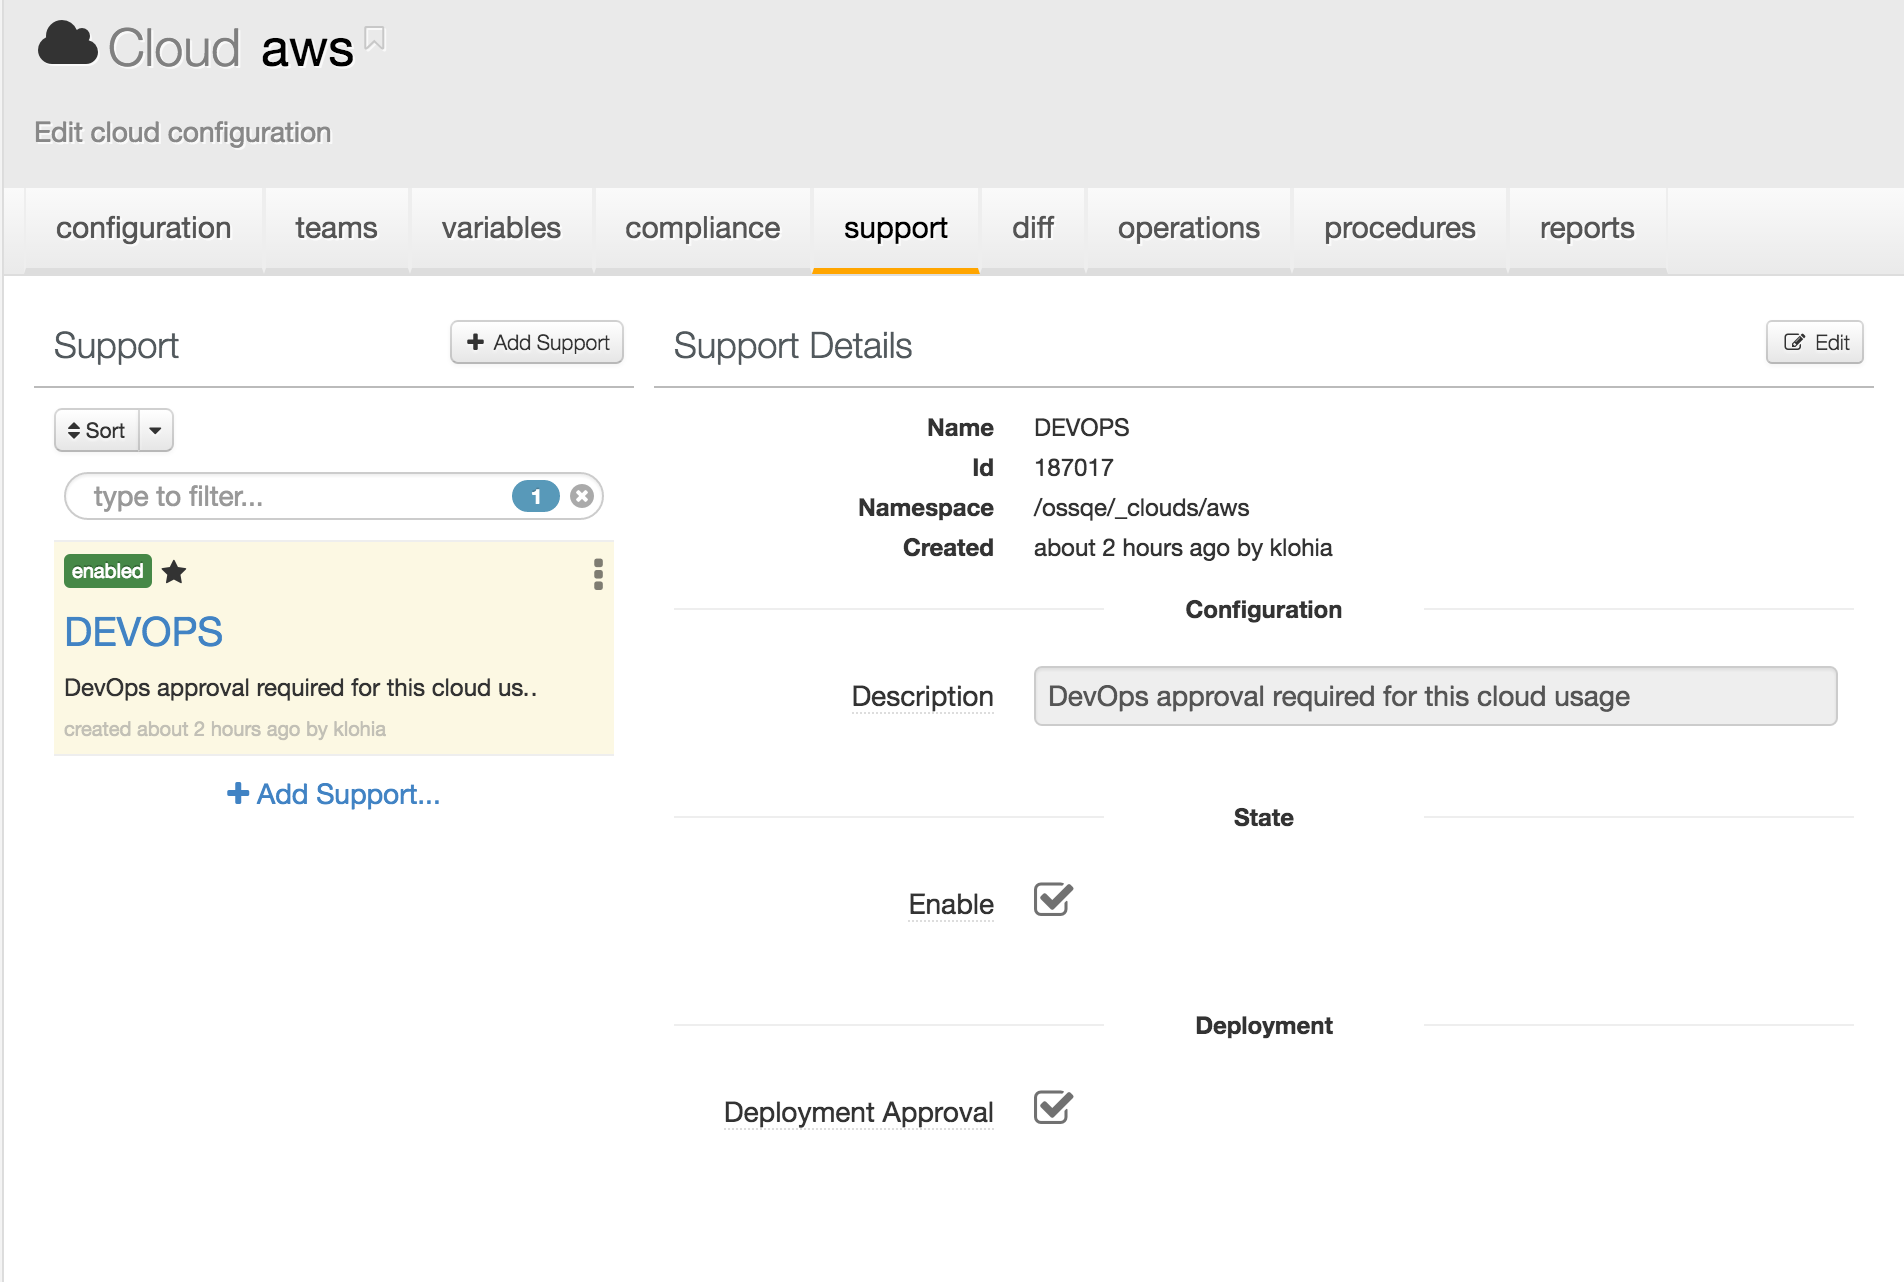Toggle the Enable checkbox in State section
This screenshot has width=1904, height=1282.
coord(1053,901)
